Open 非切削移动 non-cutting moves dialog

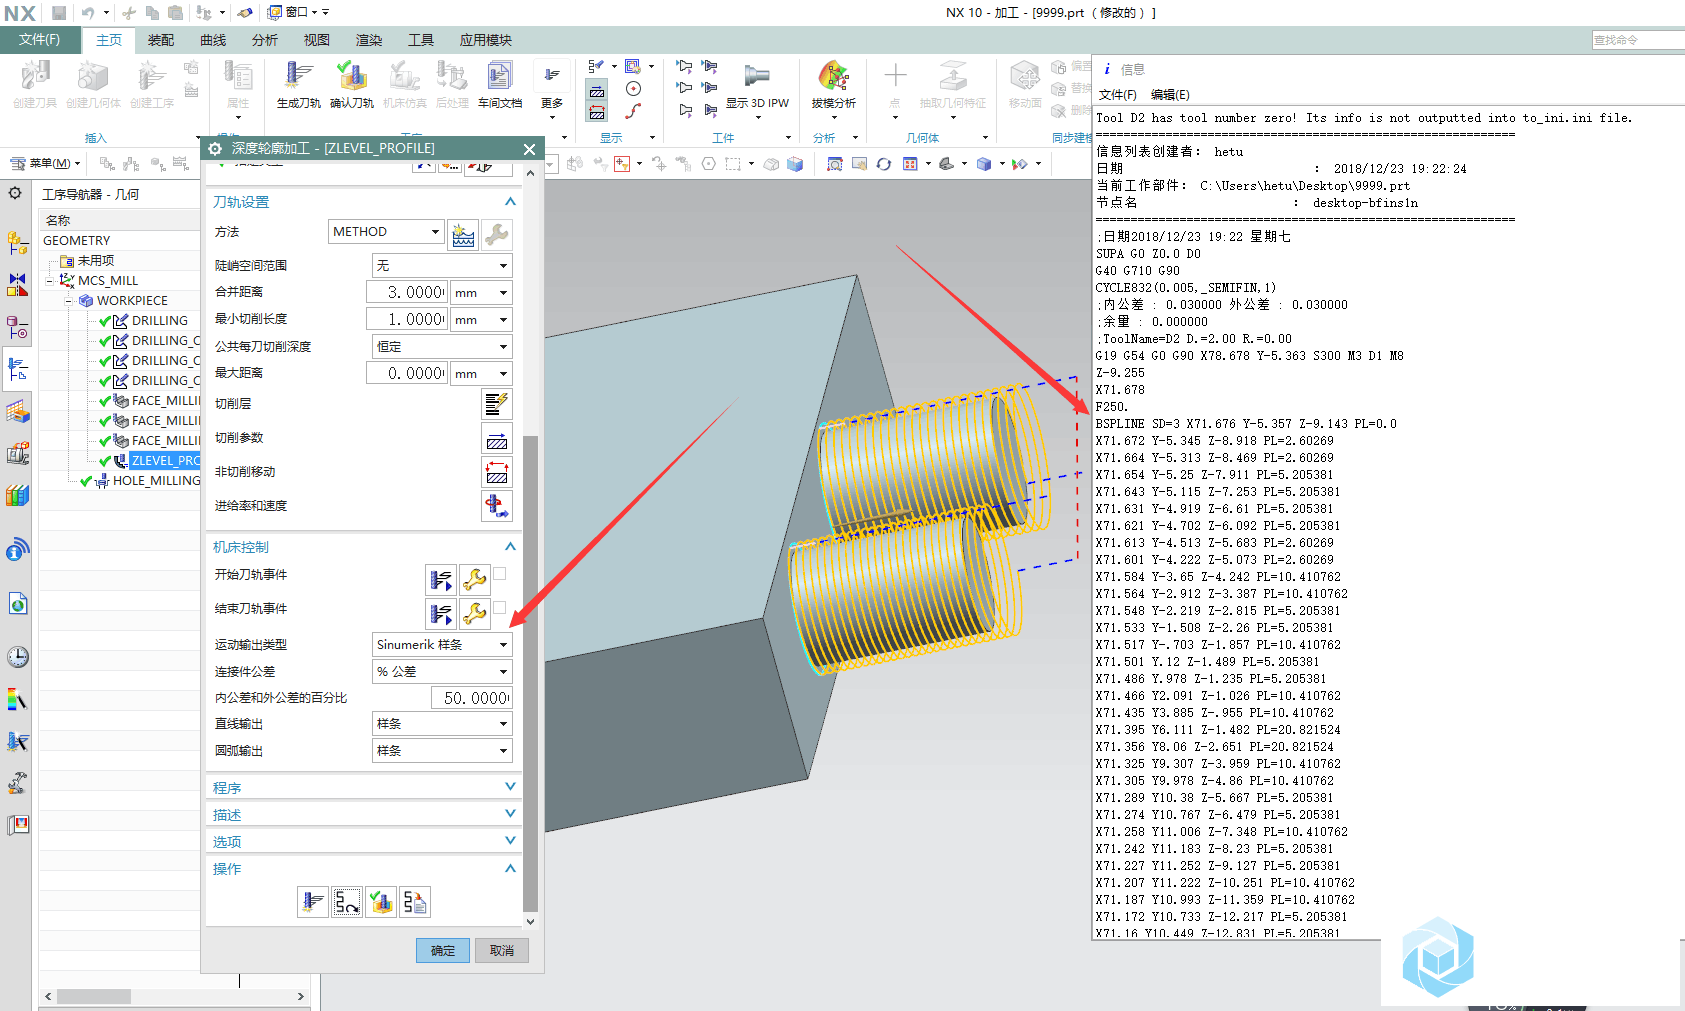coord(497,472)
